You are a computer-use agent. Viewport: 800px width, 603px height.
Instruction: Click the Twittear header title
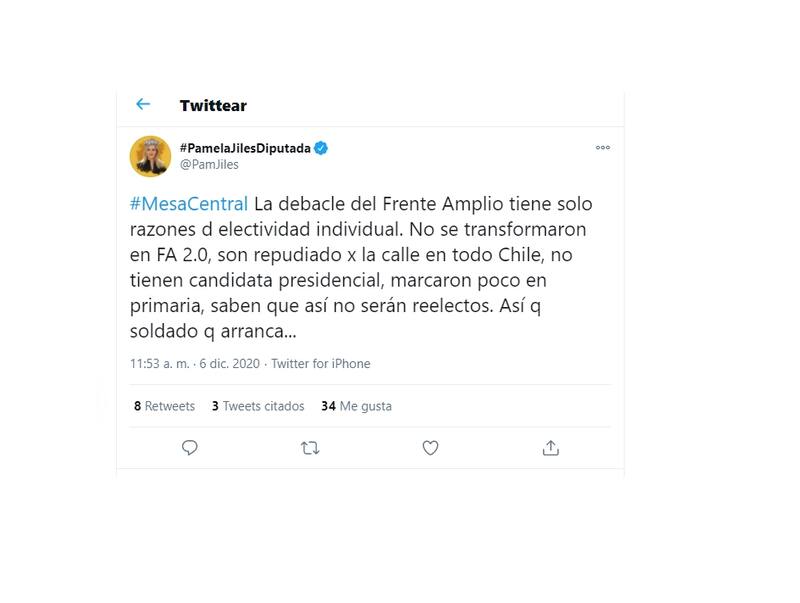pyautogui.click(x=213, y=105)
